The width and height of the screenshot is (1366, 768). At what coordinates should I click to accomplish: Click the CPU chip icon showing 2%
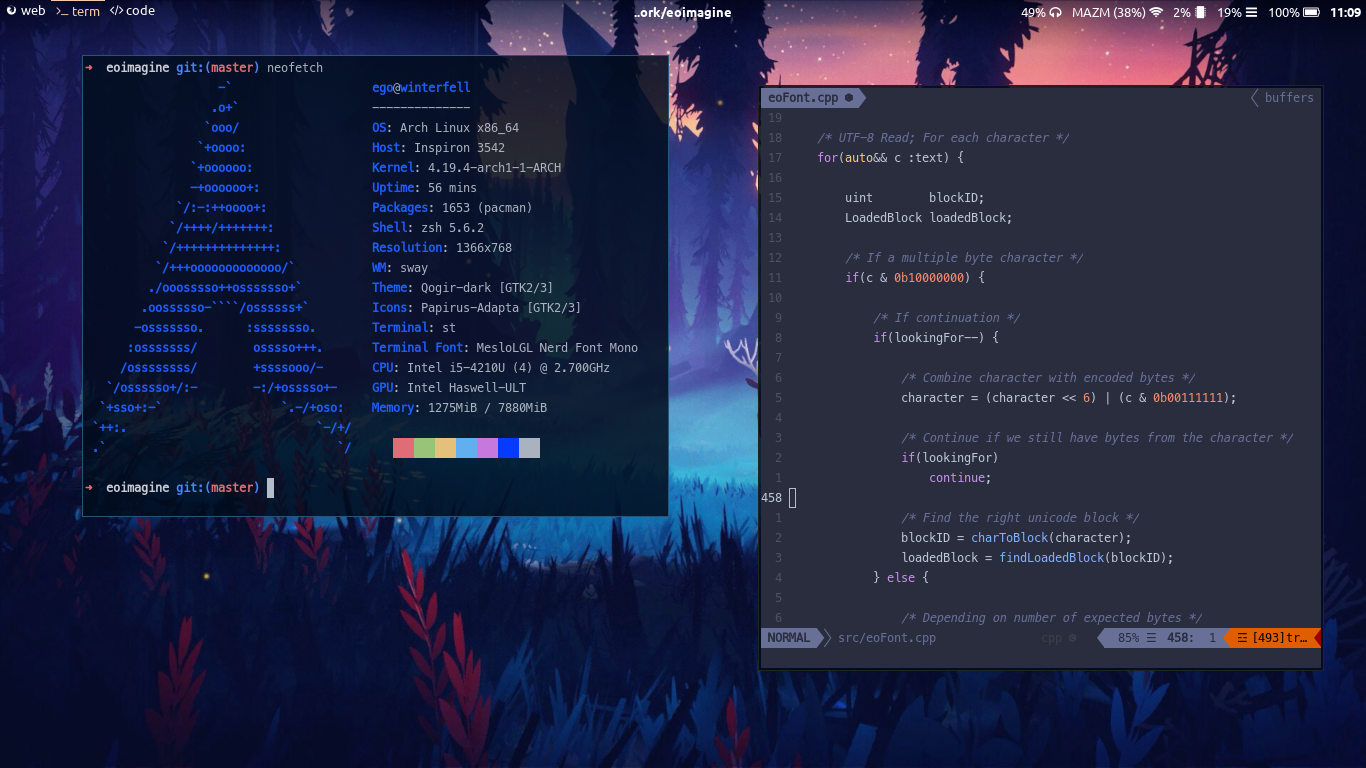[1200, 12]
